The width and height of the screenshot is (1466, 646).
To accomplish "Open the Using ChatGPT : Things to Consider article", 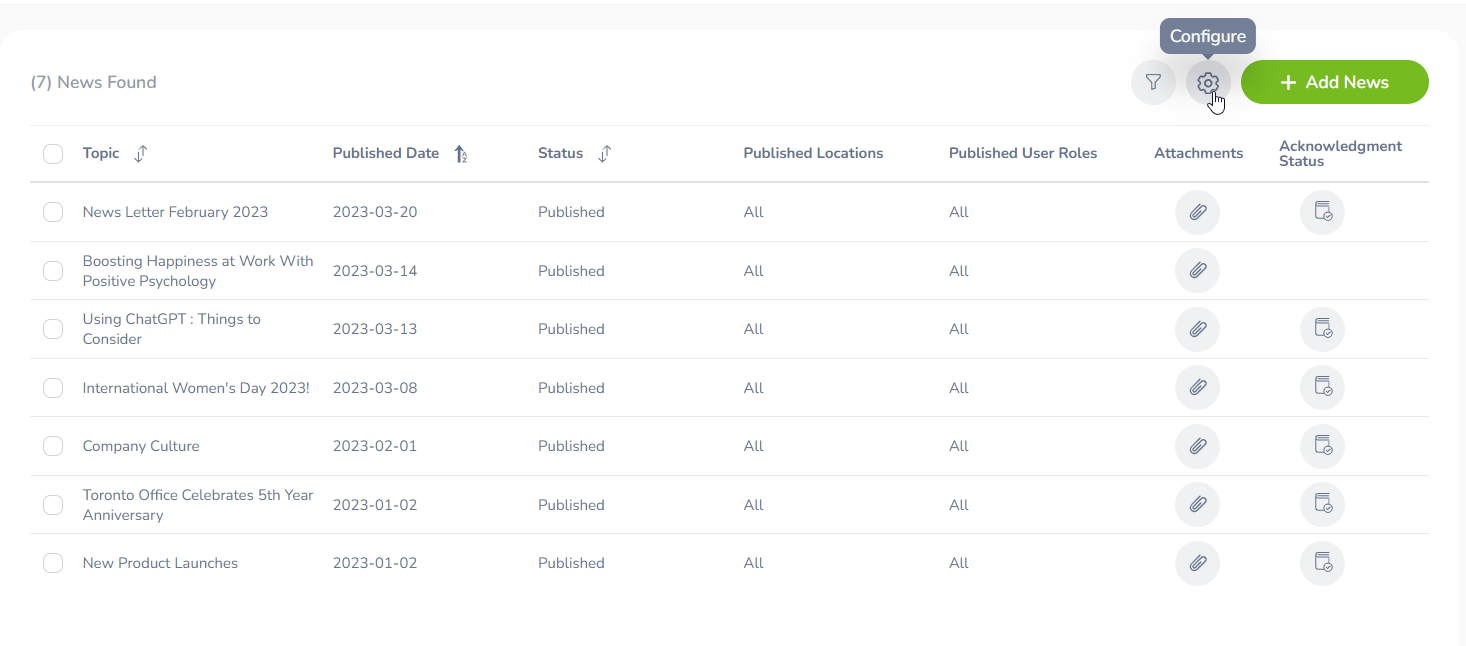I will click(171, 329).
